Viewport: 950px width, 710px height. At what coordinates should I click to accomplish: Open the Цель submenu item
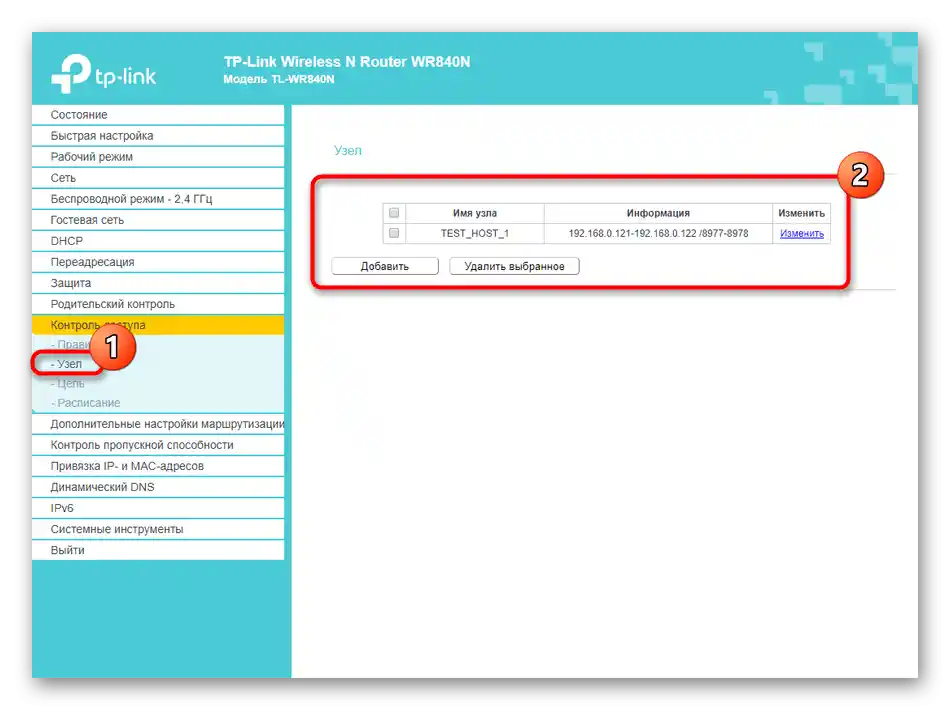68,383
